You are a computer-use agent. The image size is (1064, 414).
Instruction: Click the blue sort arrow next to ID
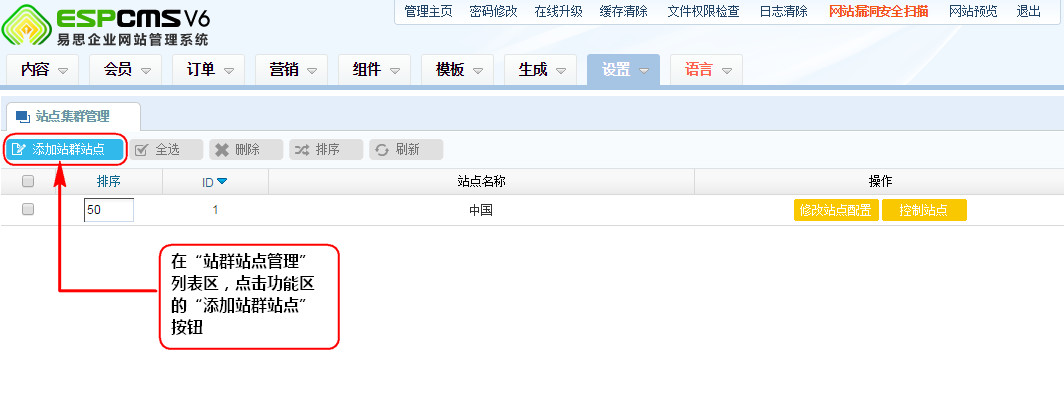coord(222,181)
